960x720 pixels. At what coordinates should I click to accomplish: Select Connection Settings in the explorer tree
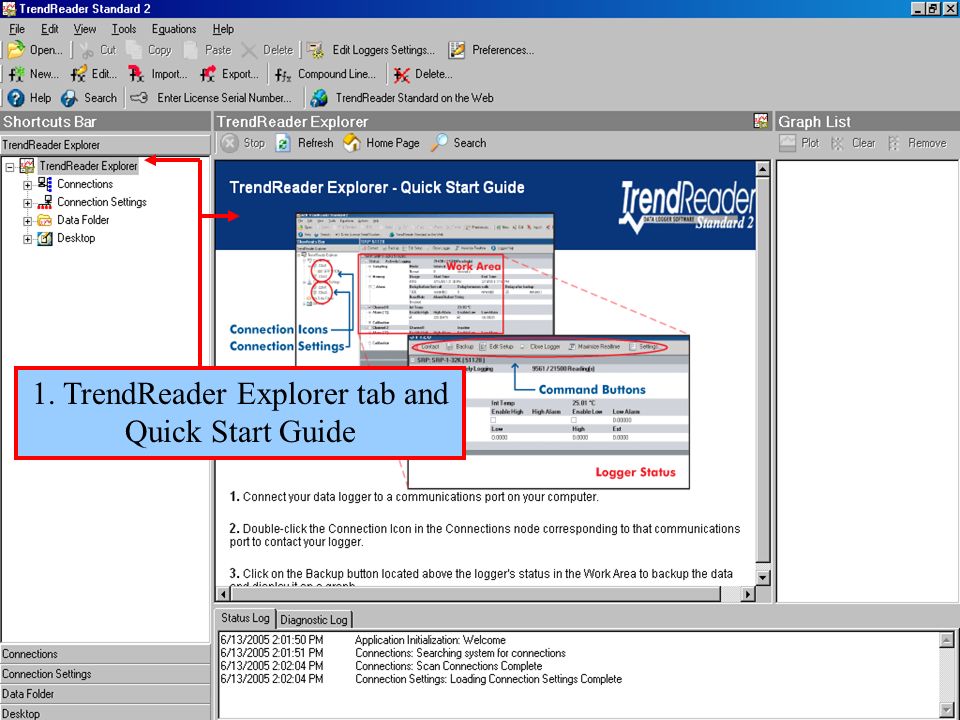point(102,201)
